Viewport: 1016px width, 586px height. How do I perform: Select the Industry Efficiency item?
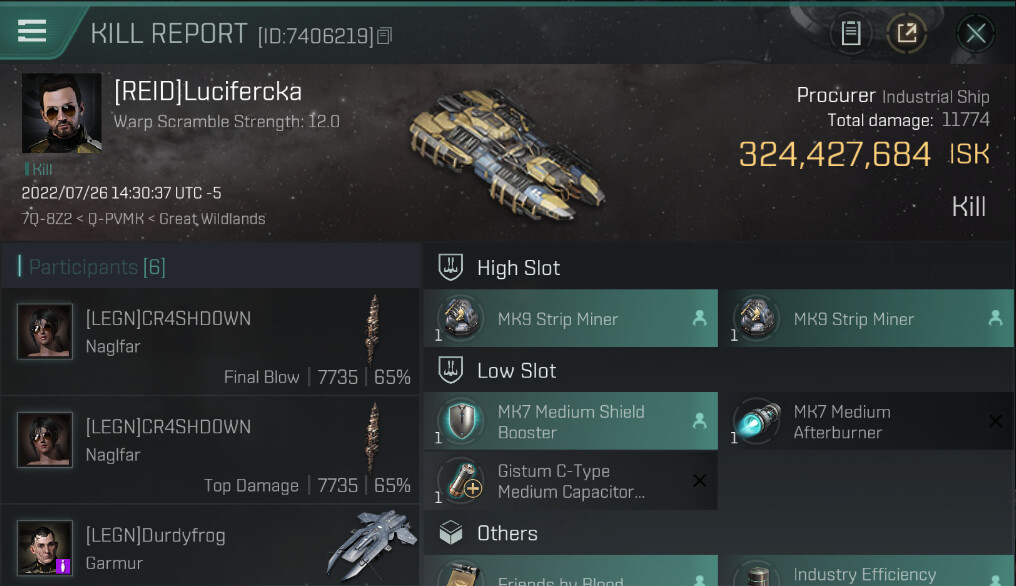[x=866, y=571]
